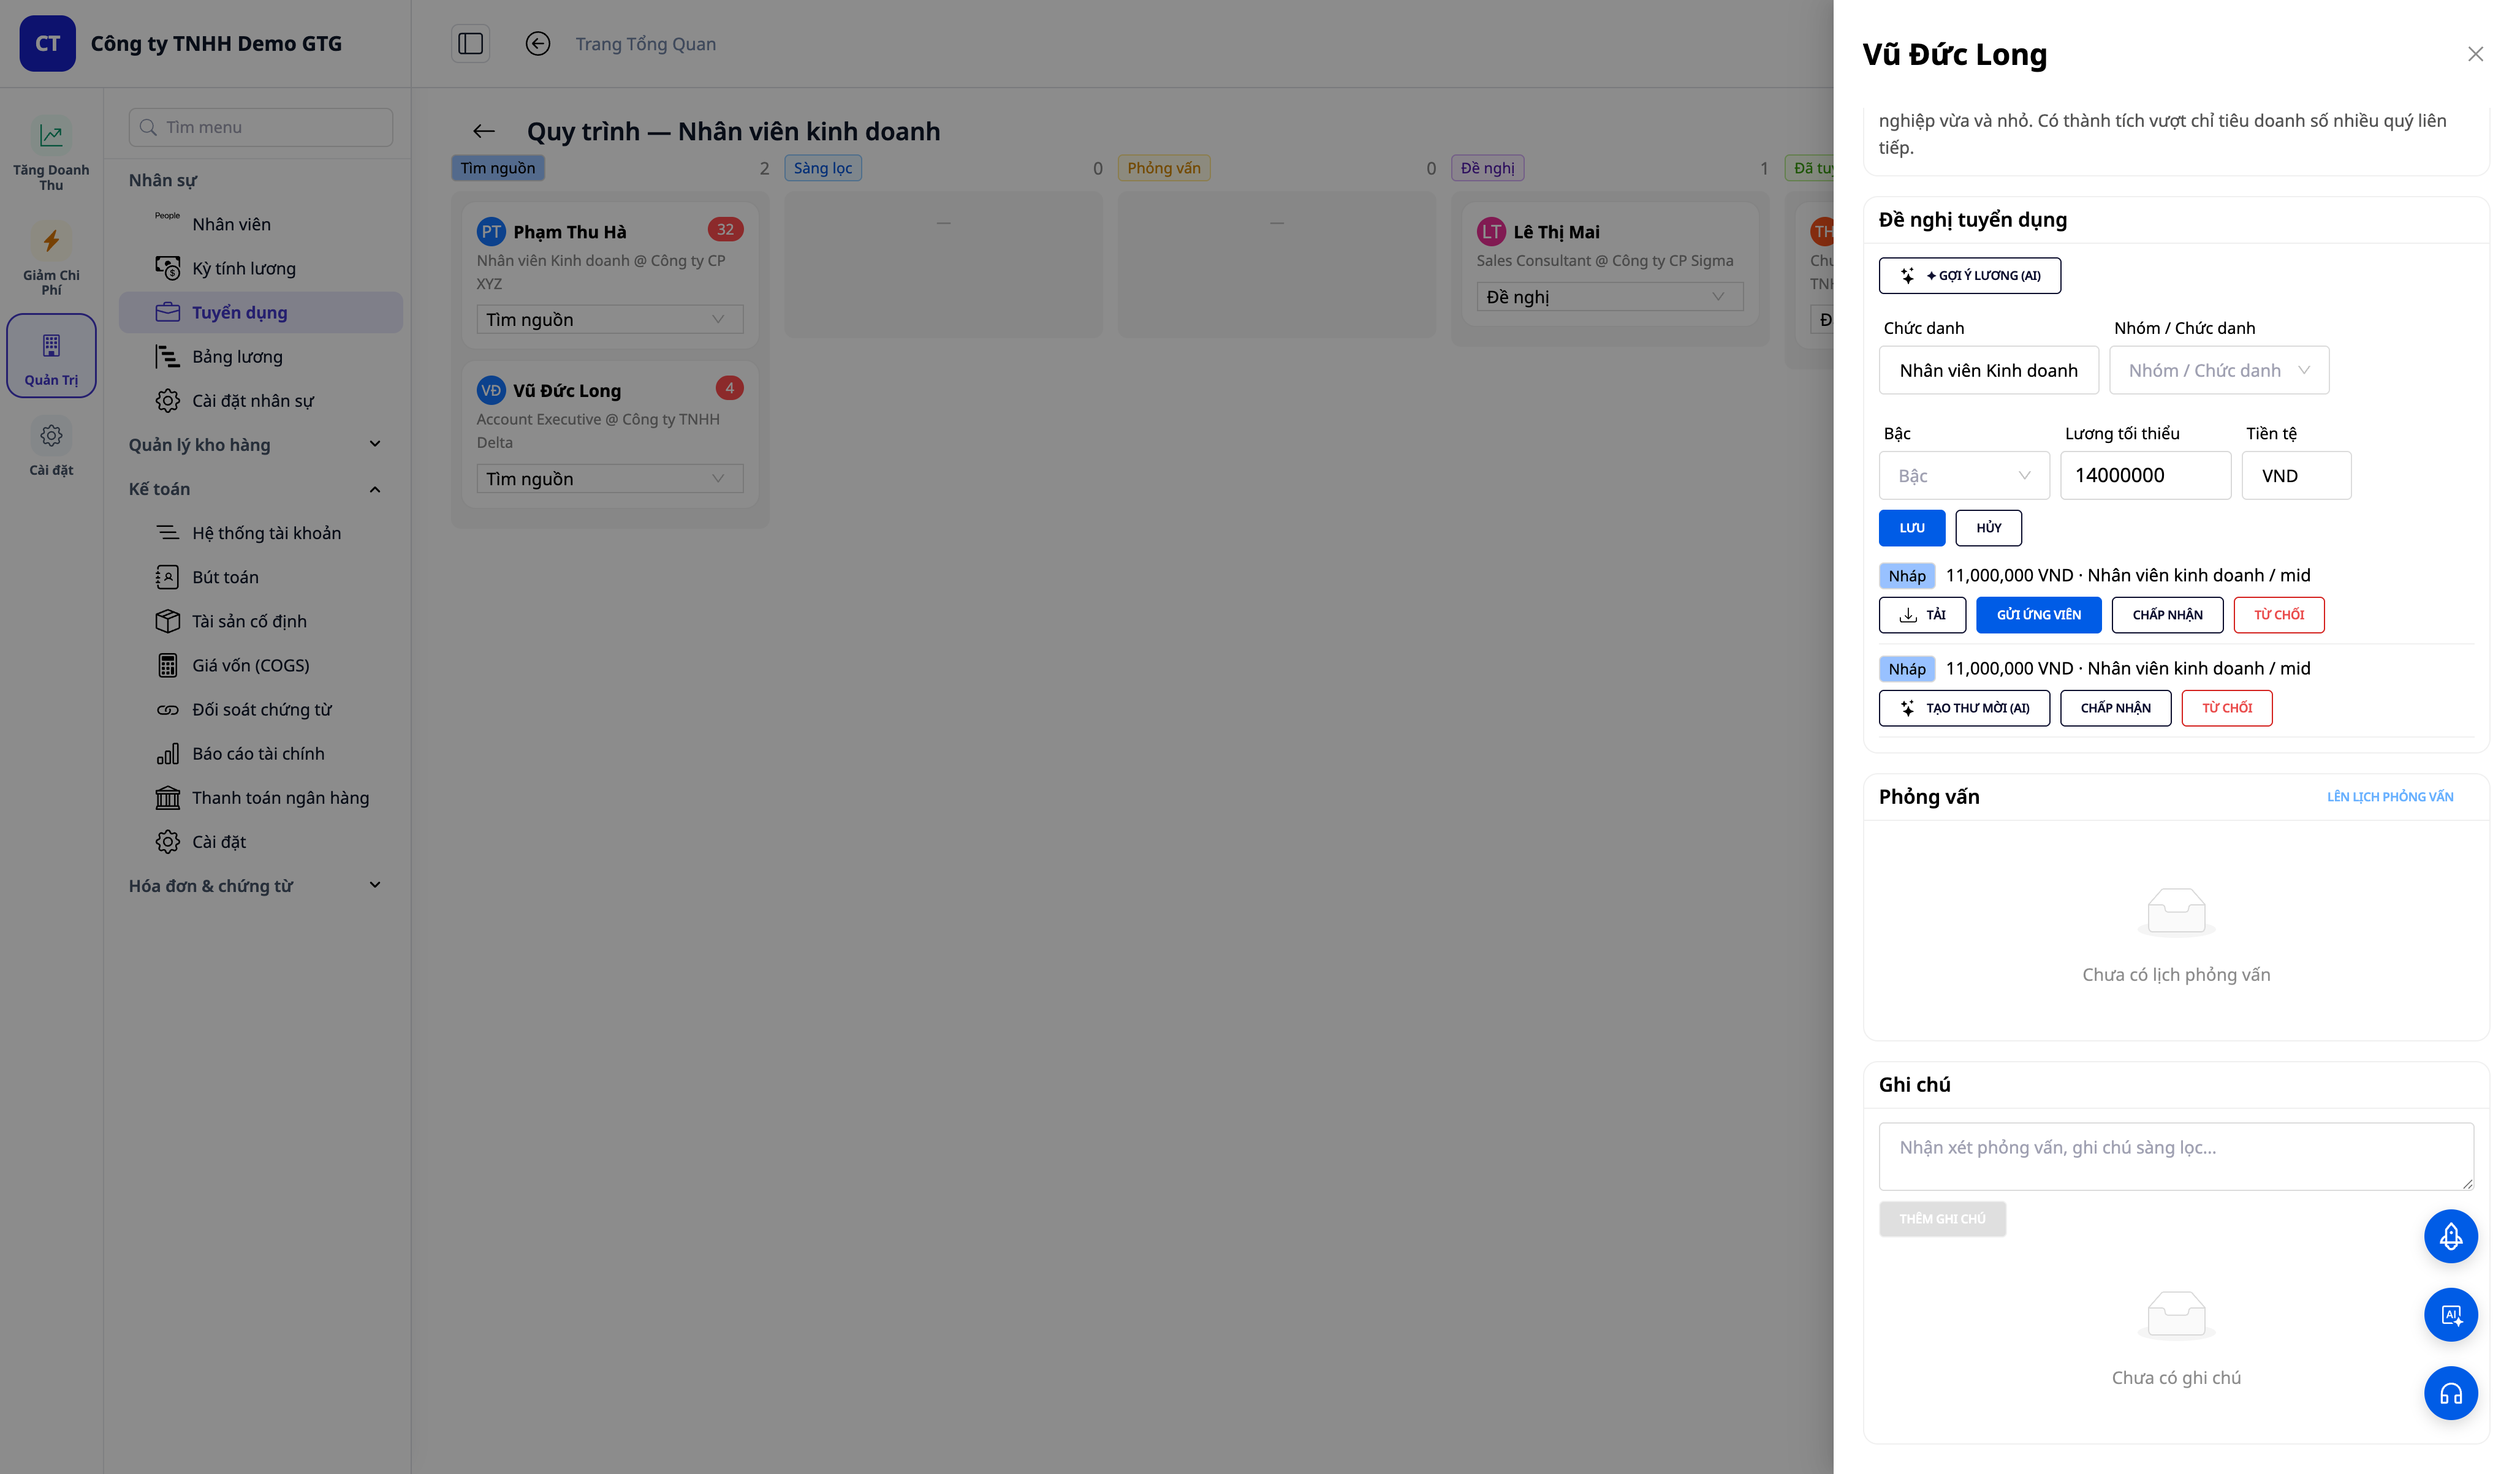The height and width of the screenshot is (1474, 2520).
Task: Click the Phỏng vấn stage tag
Action: [1163, 168]
